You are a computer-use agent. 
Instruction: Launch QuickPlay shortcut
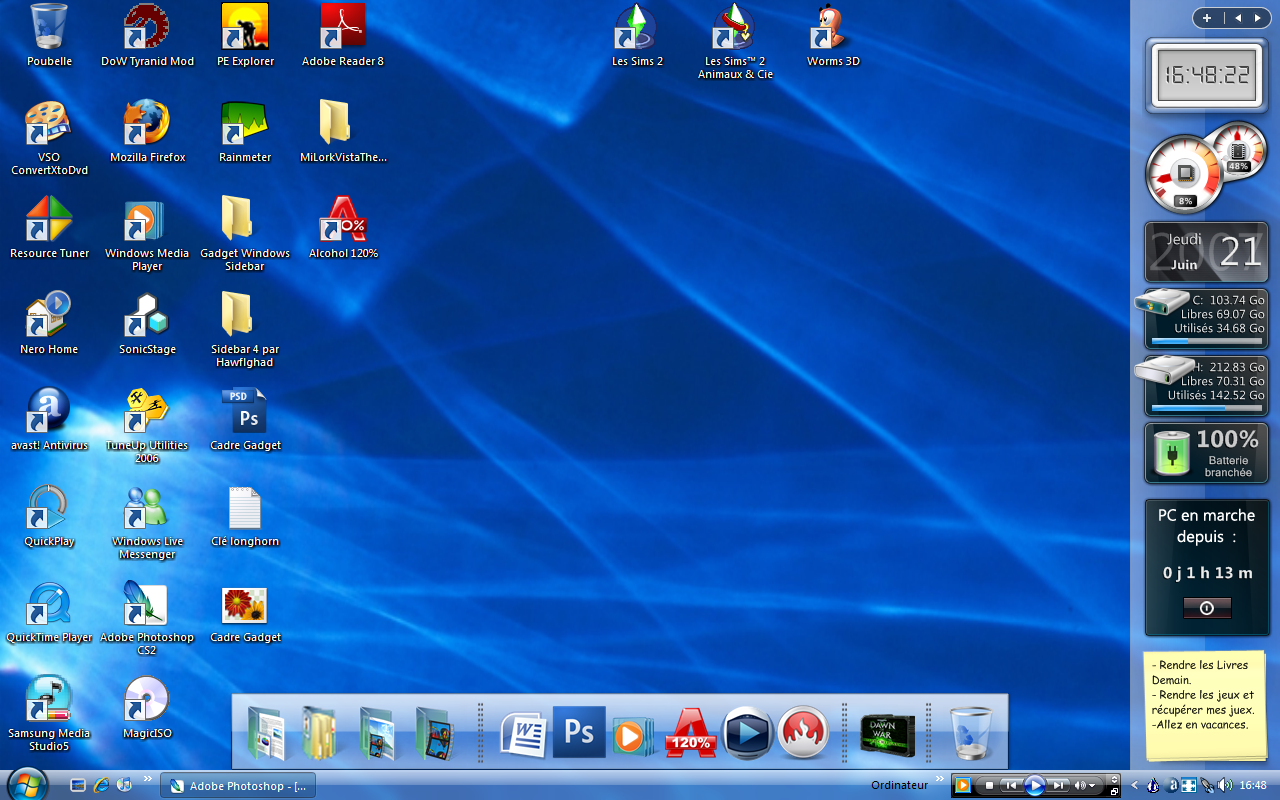pyautogui.click(x=49, y=514)
